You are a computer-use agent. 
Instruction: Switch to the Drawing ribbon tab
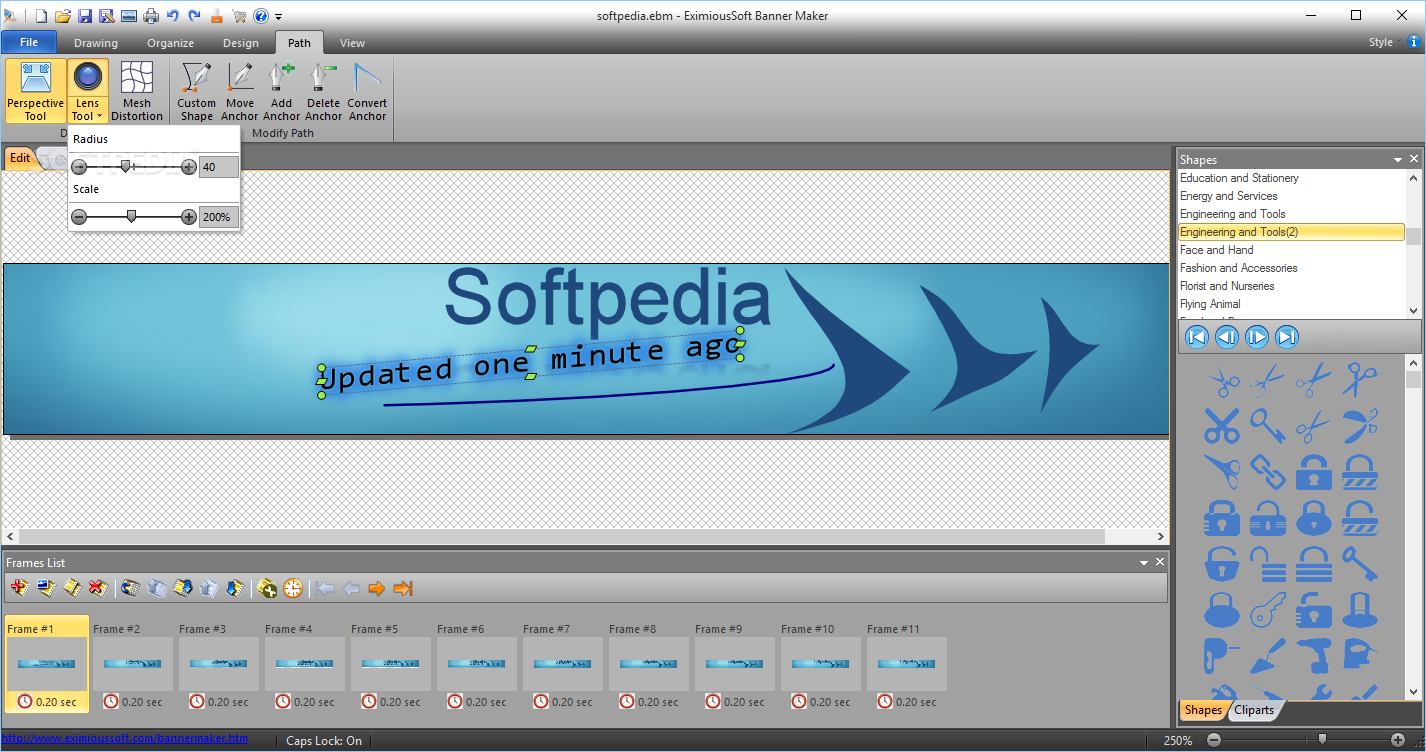point(96,43)
